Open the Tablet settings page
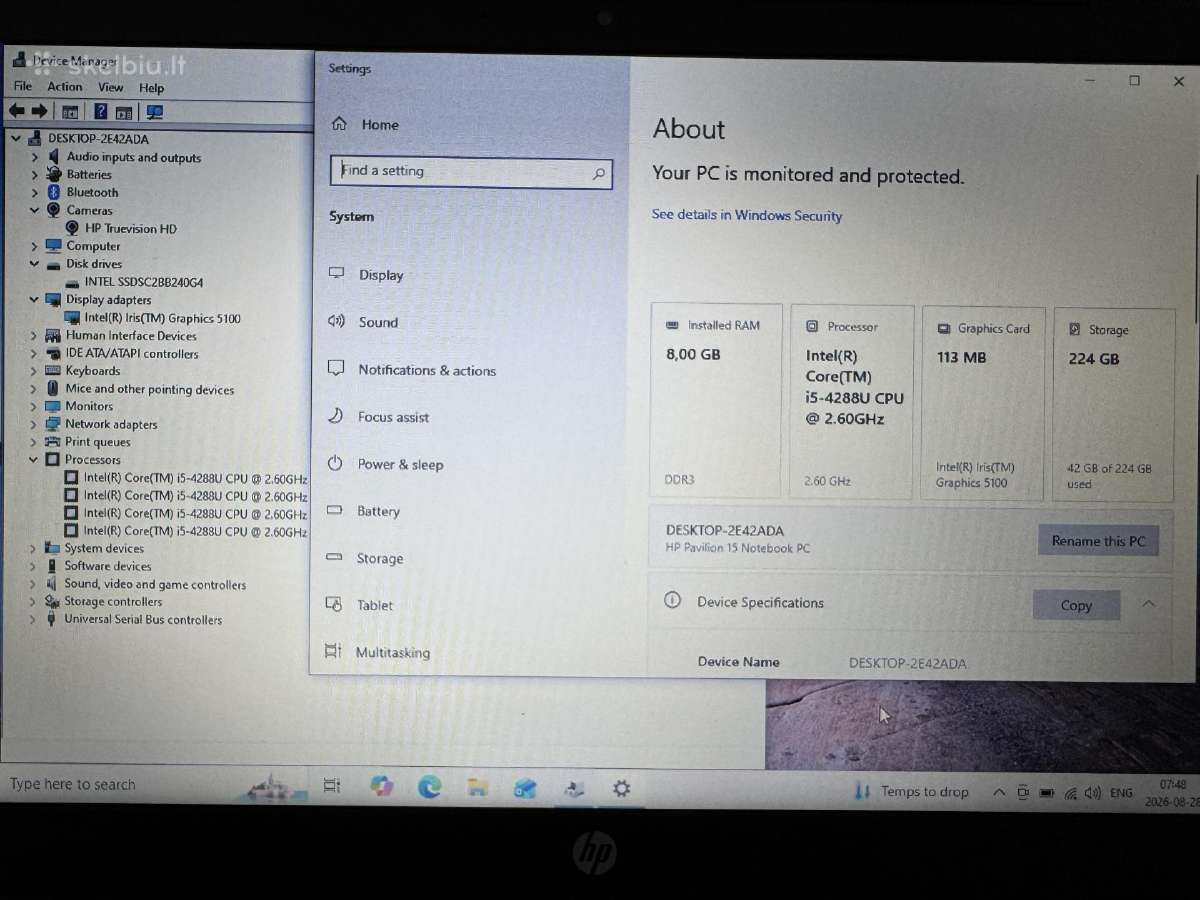Viewport: 1200px width, 900px height. [x=374, y=605]
